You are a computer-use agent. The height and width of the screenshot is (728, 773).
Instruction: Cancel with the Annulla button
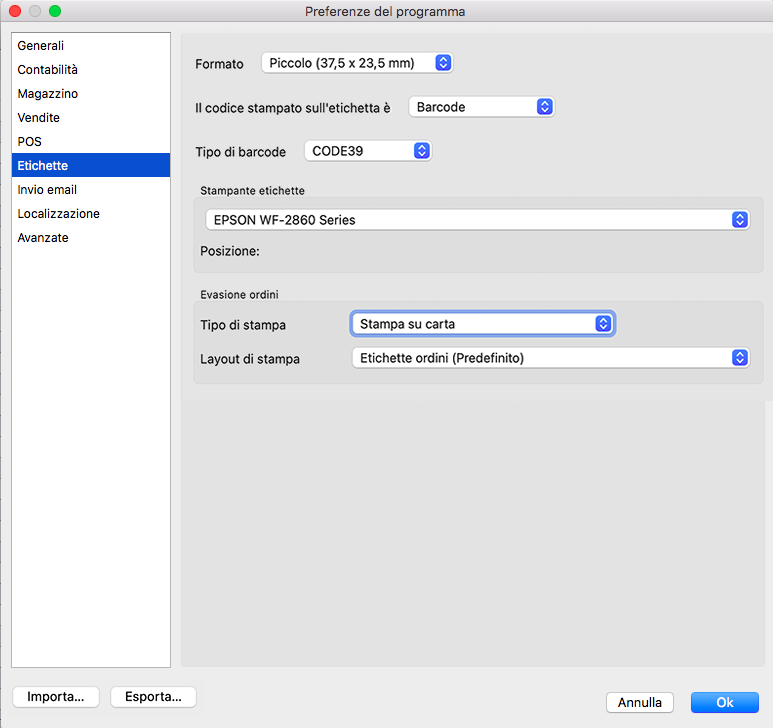[x=640, y=703]
